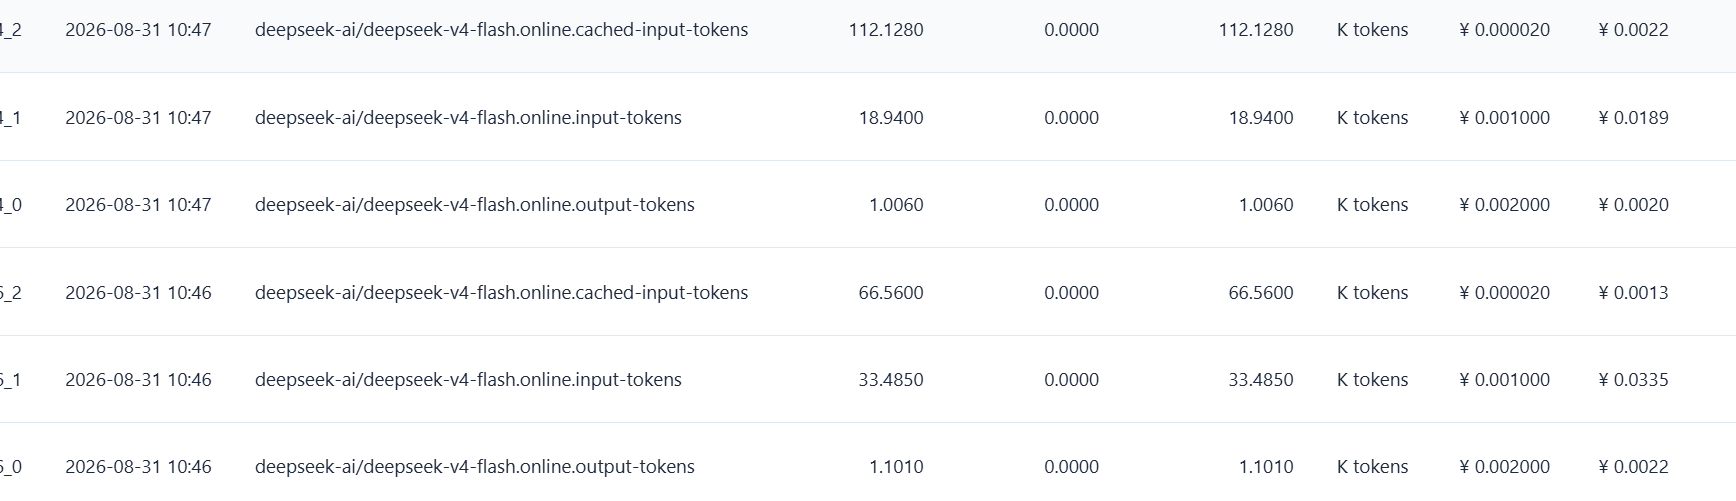1736x501 pixels.
Task: Click the 66.5600 value next to the model name
Action: coord(891,293)
